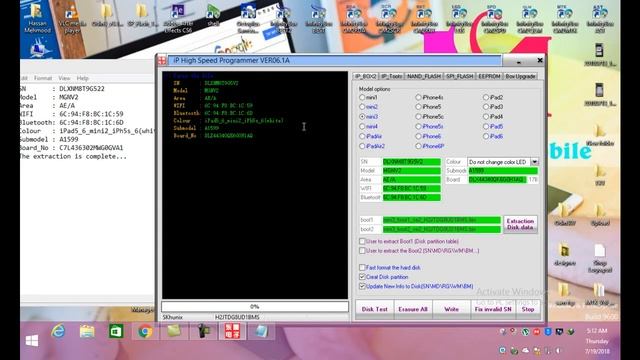Click the Write button

tap(451, 309)
